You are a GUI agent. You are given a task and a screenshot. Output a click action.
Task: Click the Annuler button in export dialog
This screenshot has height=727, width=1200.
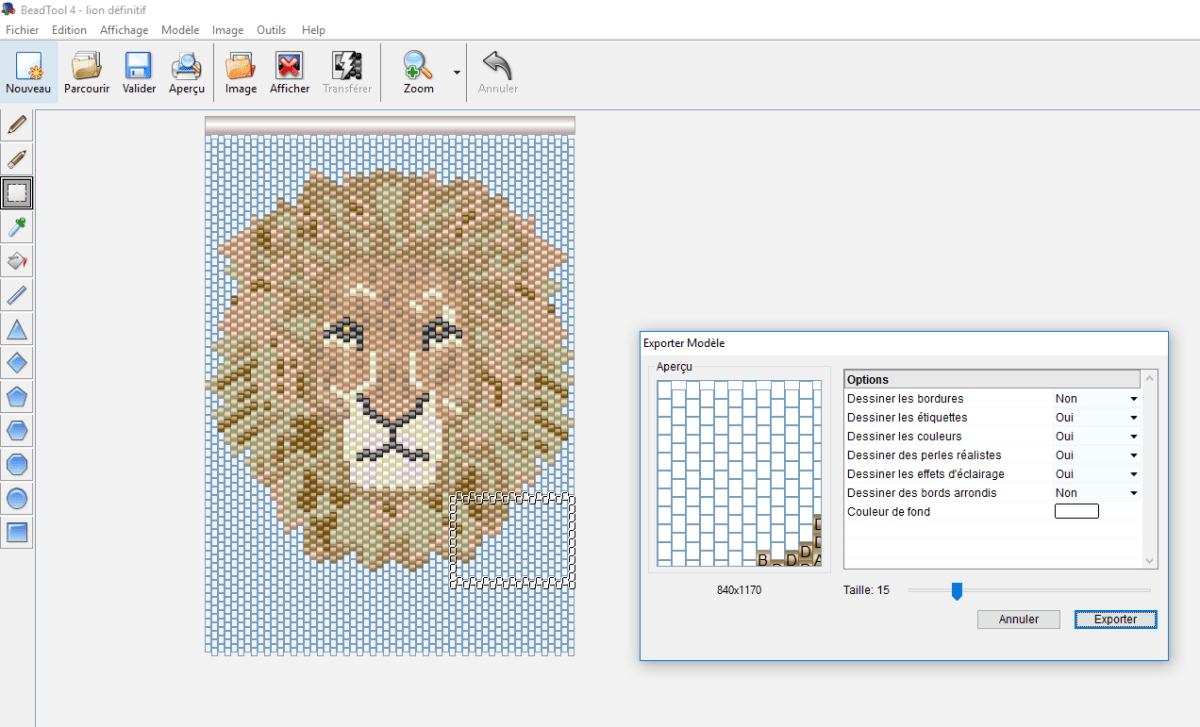[1018, 619]
